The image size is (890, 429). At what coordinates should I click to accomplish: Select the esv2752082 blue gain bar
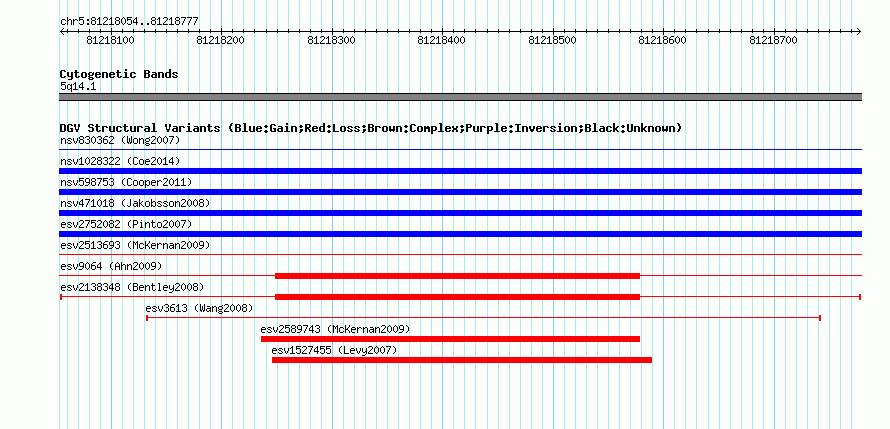pyautogui.click(x=460, y=234)
